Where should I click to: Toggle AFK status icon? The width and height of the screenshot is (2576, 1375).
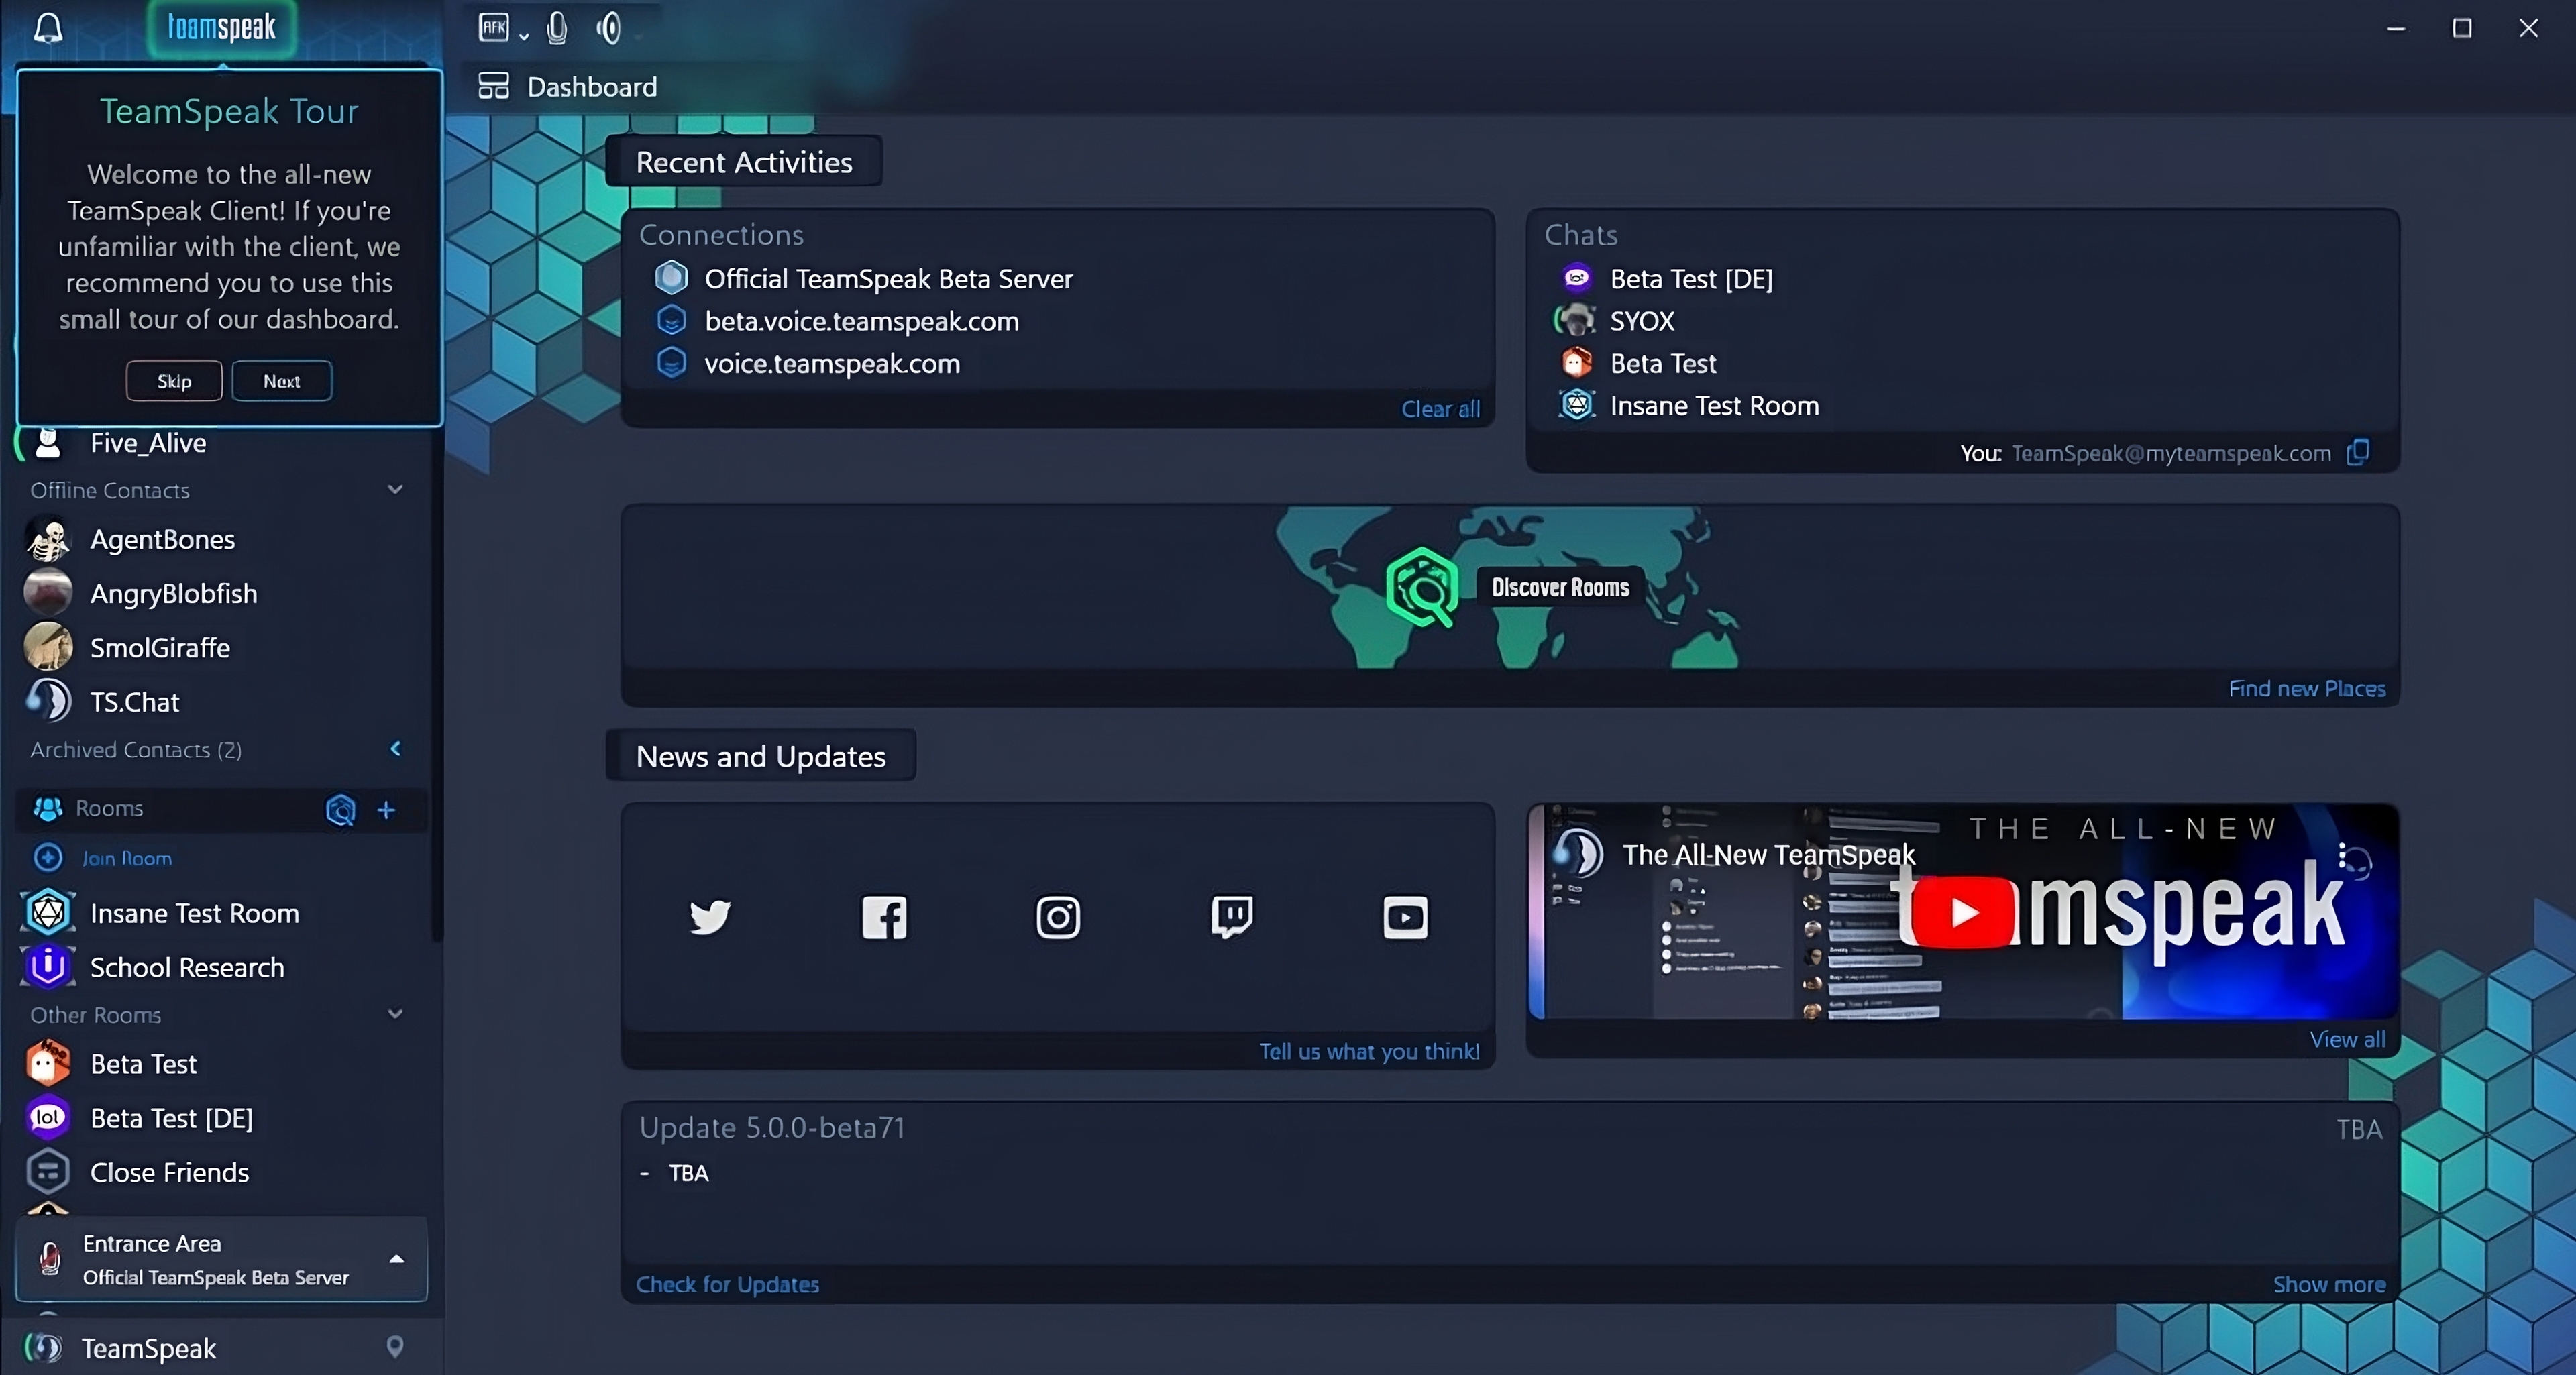pos(494,27)
